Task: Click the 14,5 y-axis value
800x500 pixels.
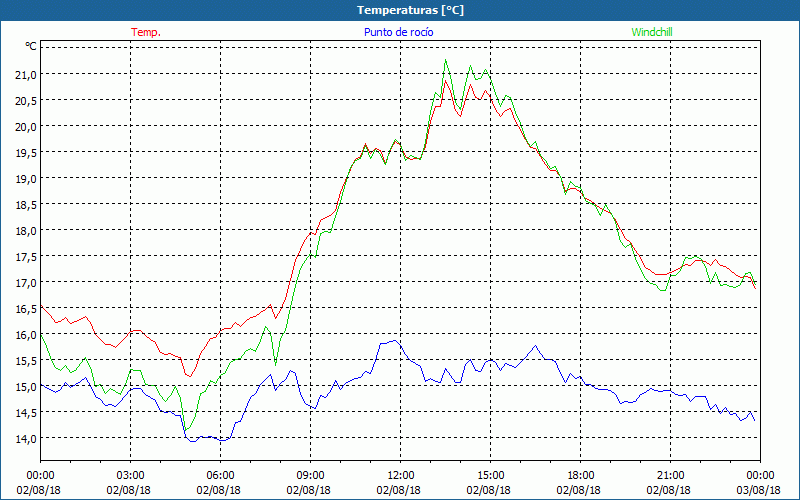Action: tap(26, 413)
